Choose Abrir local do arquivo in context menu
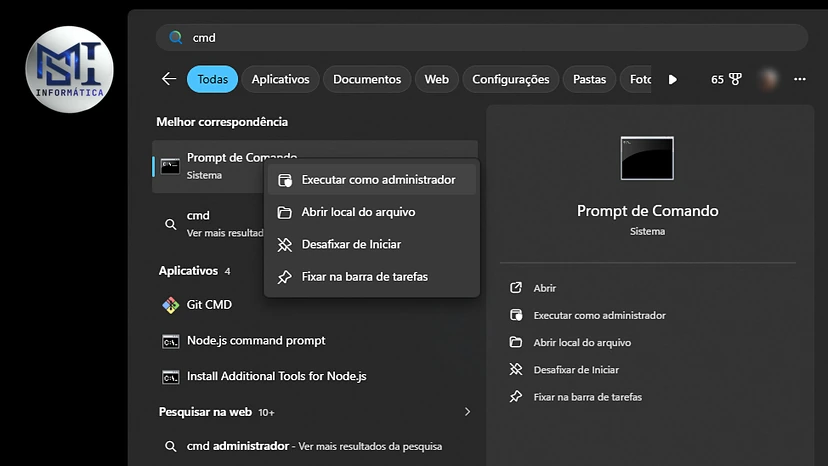 [x=372, y=212]
